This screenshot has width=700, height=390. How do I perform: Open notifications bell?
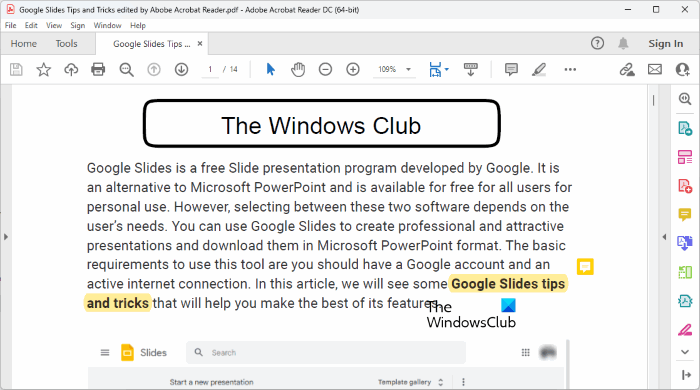pyautogui.click(x=623, y=43)
